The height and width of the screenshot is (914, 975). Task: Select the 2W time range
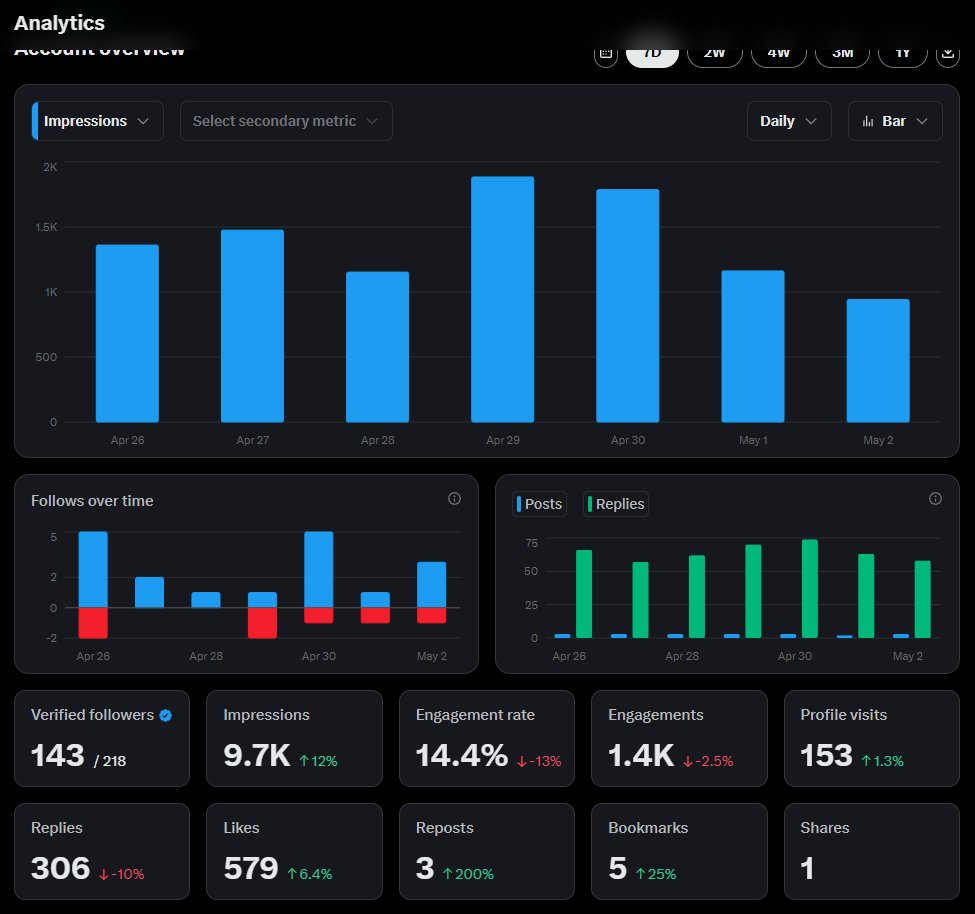point(715,56)
